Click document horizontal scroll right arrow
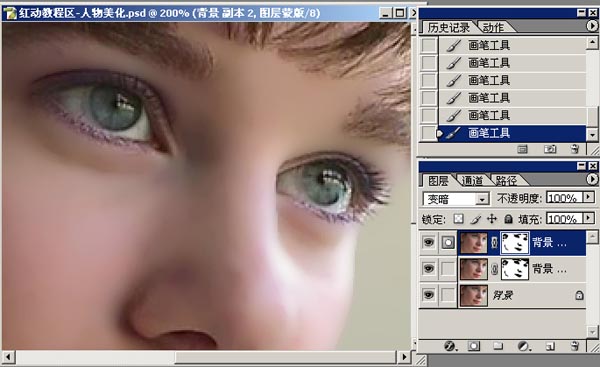Screen dimensions: 600x367 [404, 357]
